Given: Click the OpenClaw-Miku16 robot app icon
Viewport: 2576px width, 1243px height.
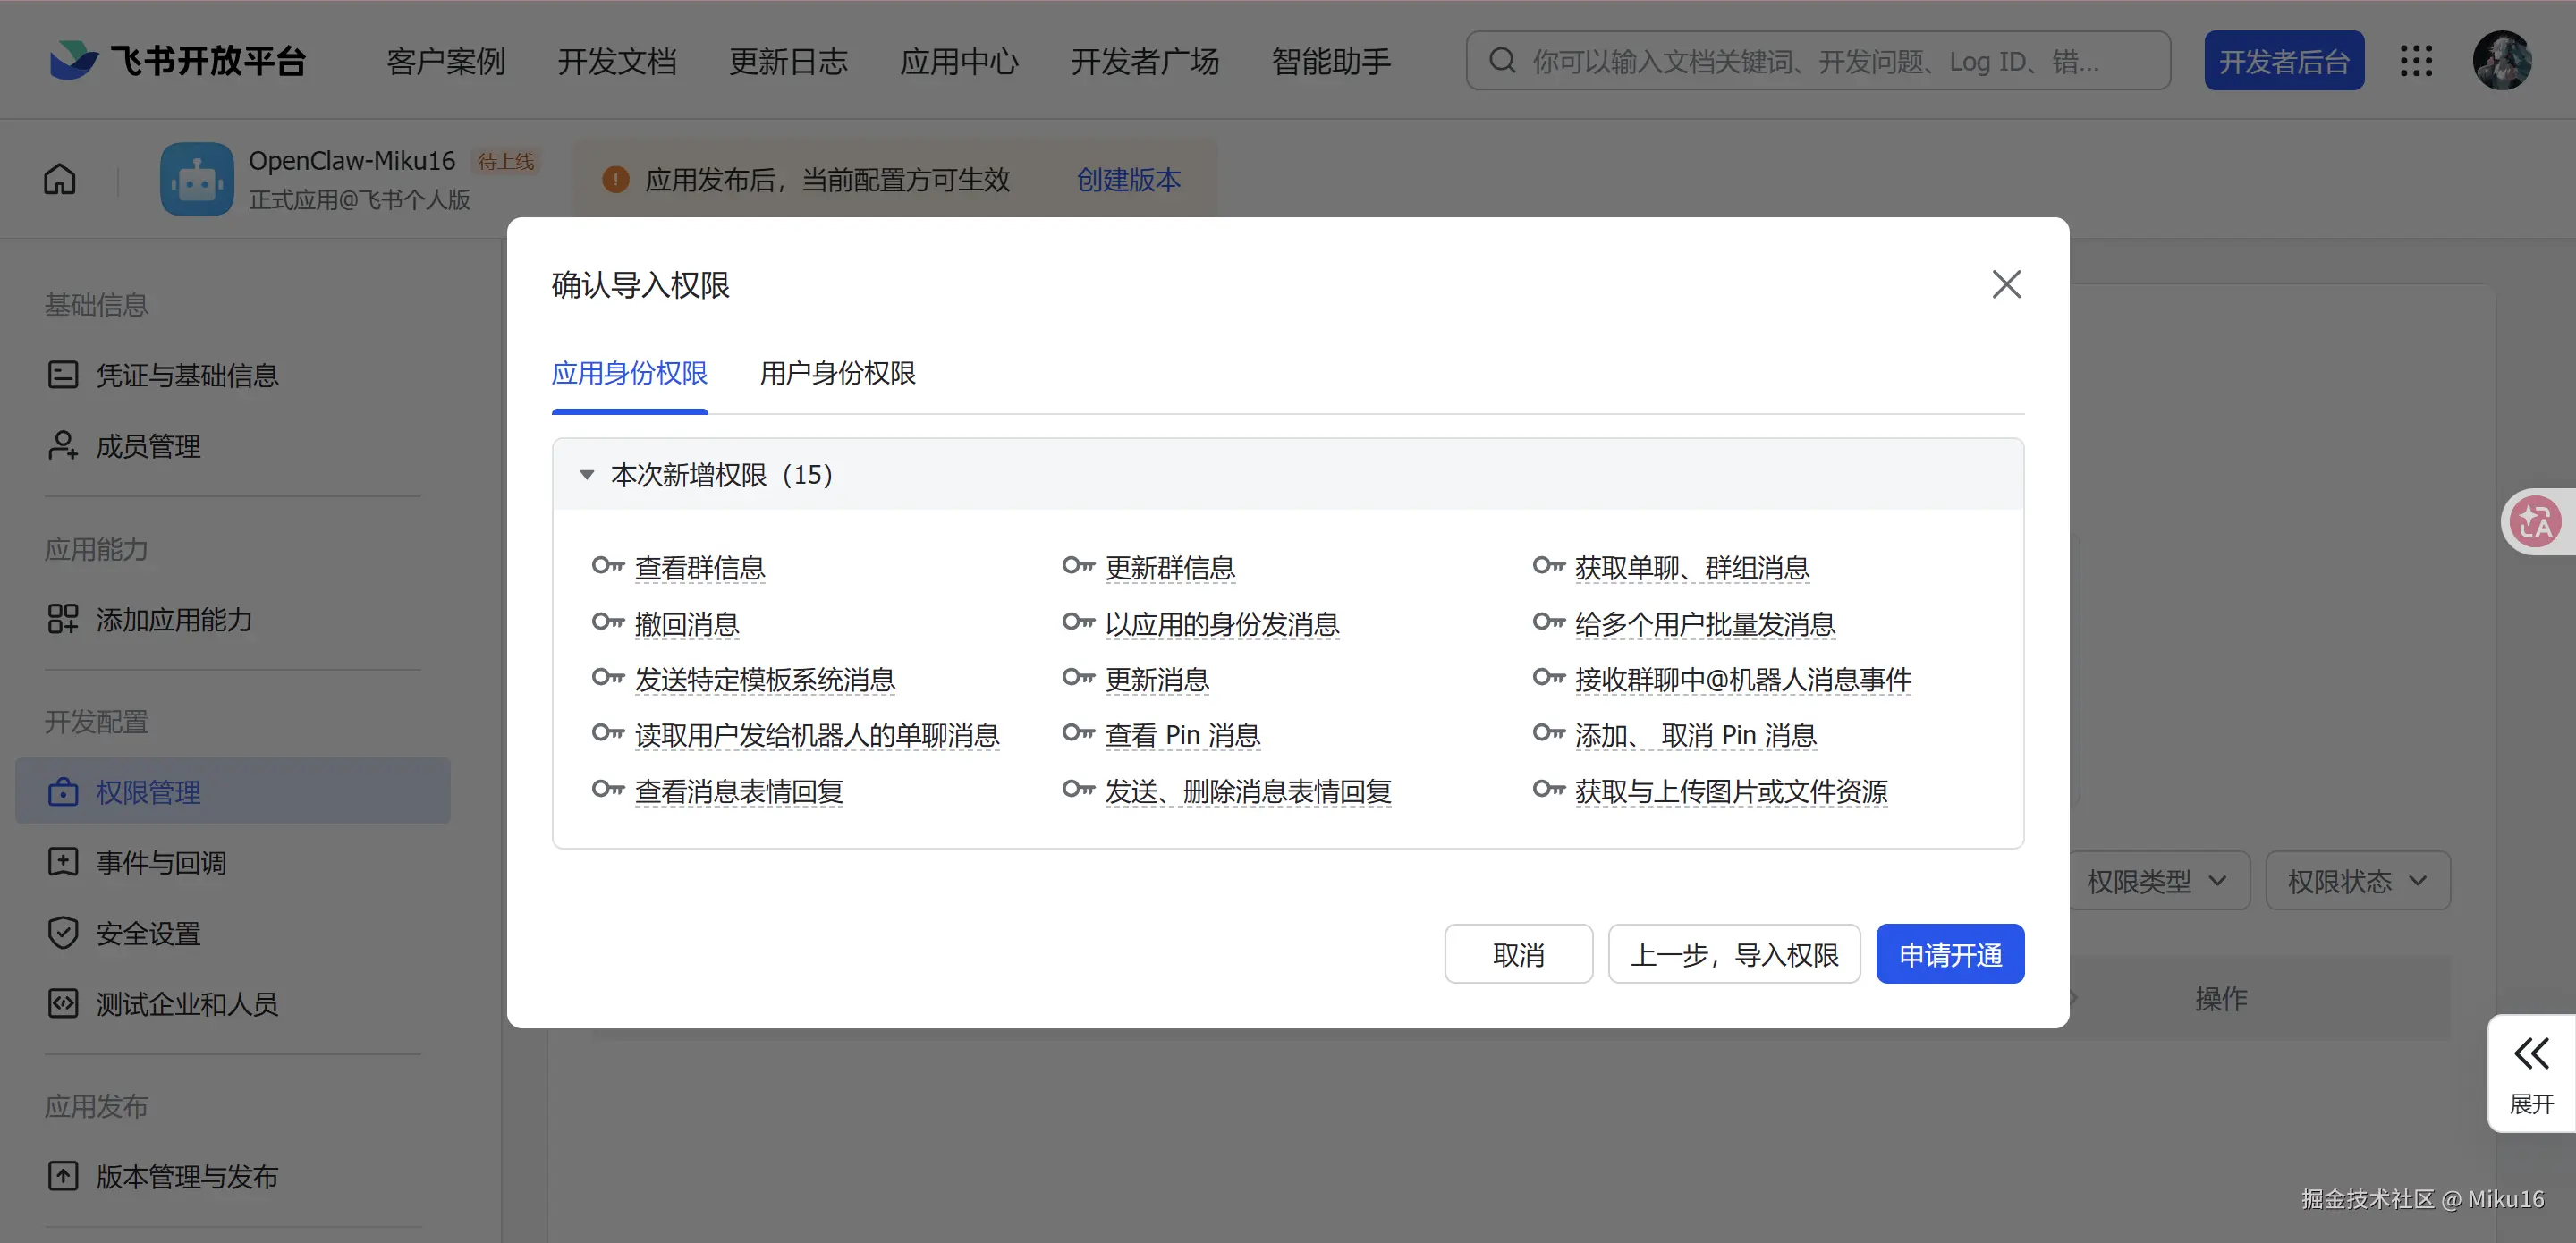Looking at the screenshot, I should [197, 180].
